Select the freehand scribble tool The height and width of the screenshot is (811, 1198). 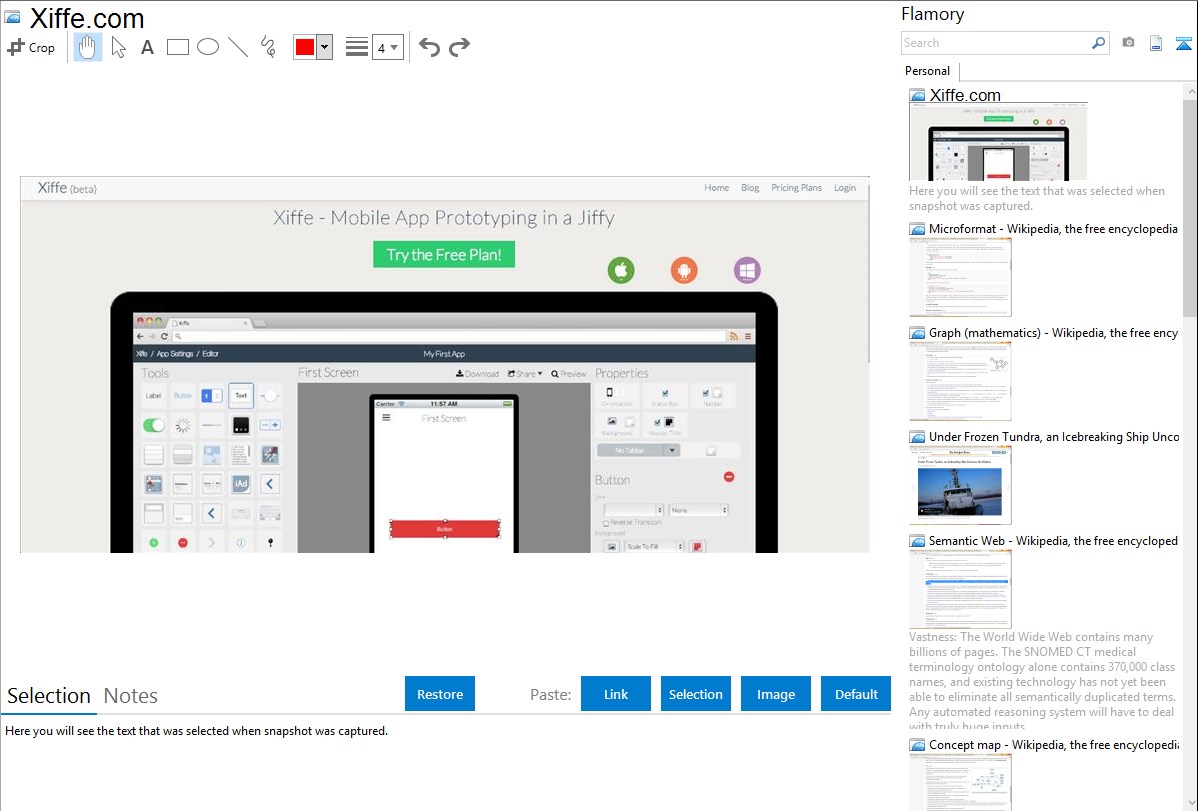click(268, 47)
